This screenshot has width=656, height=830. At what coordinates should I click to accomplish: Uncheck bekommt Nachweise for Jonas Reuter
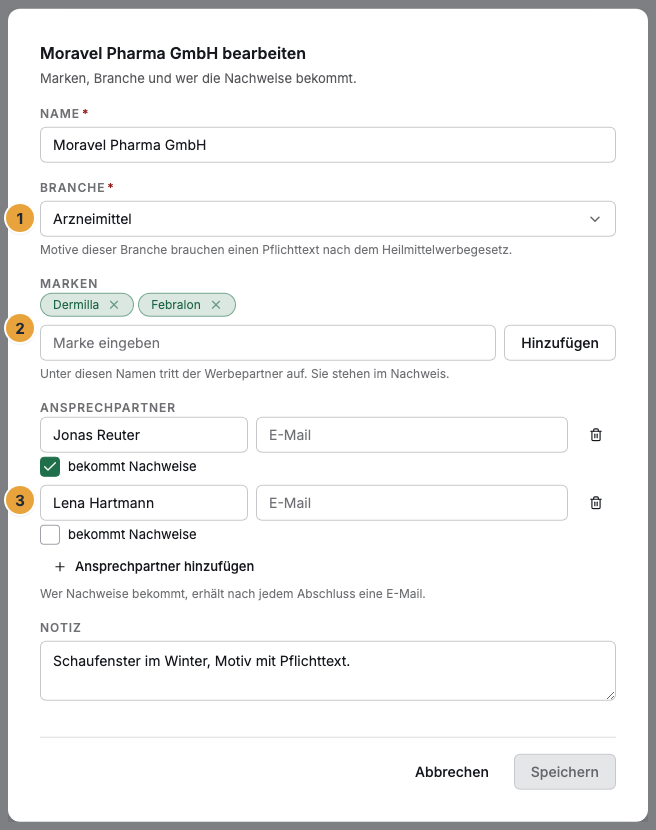(50, 467)
